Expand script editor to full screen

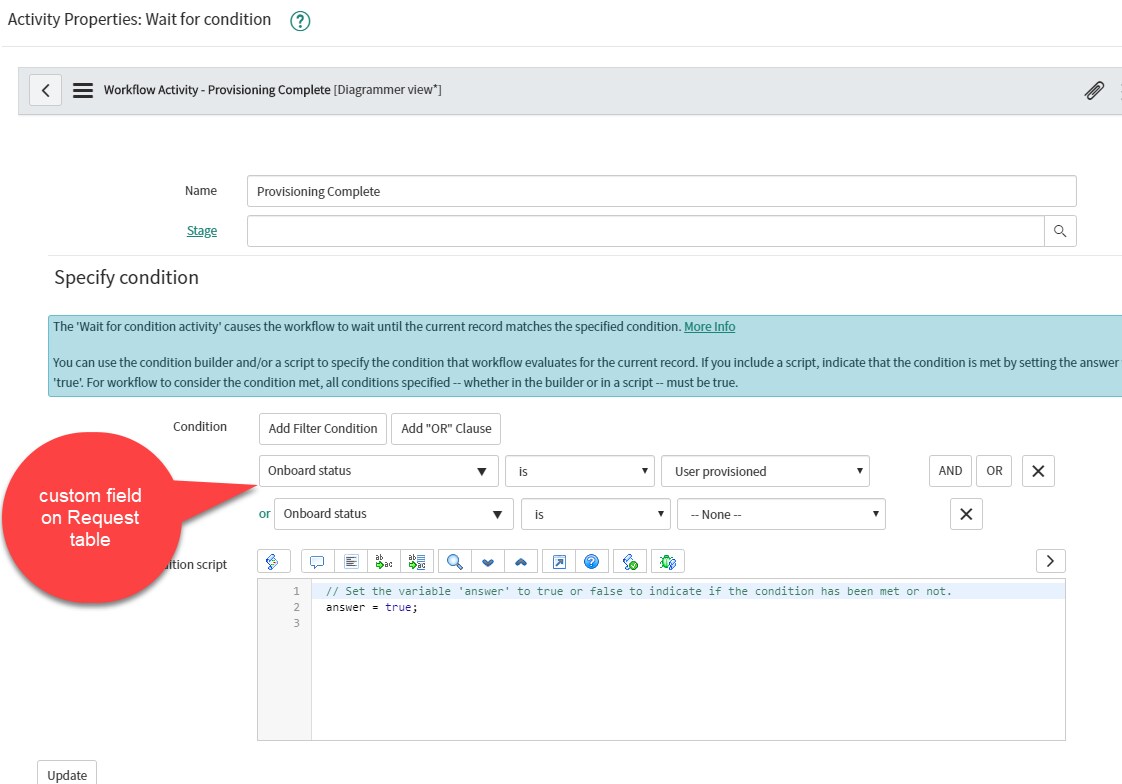pyautogui.click(x=559, y=561)
